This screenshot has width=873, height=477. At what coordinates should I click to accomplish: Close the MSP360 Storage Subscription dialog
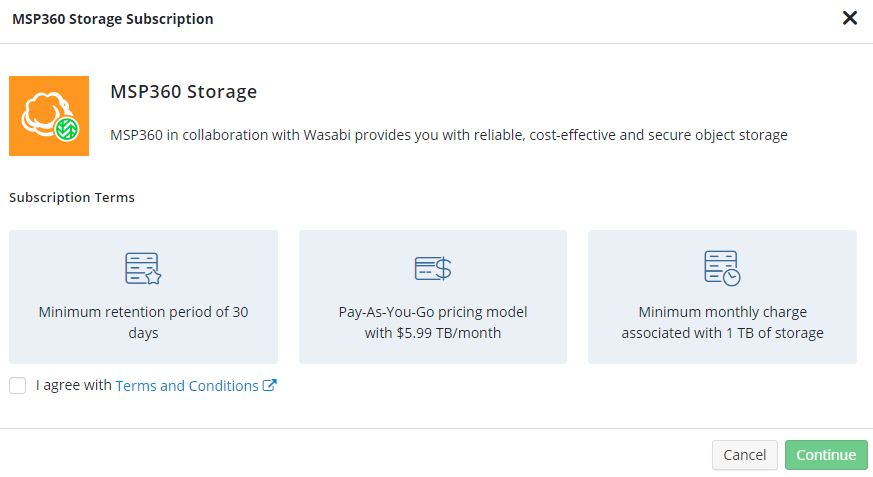(x=850, y=18)
